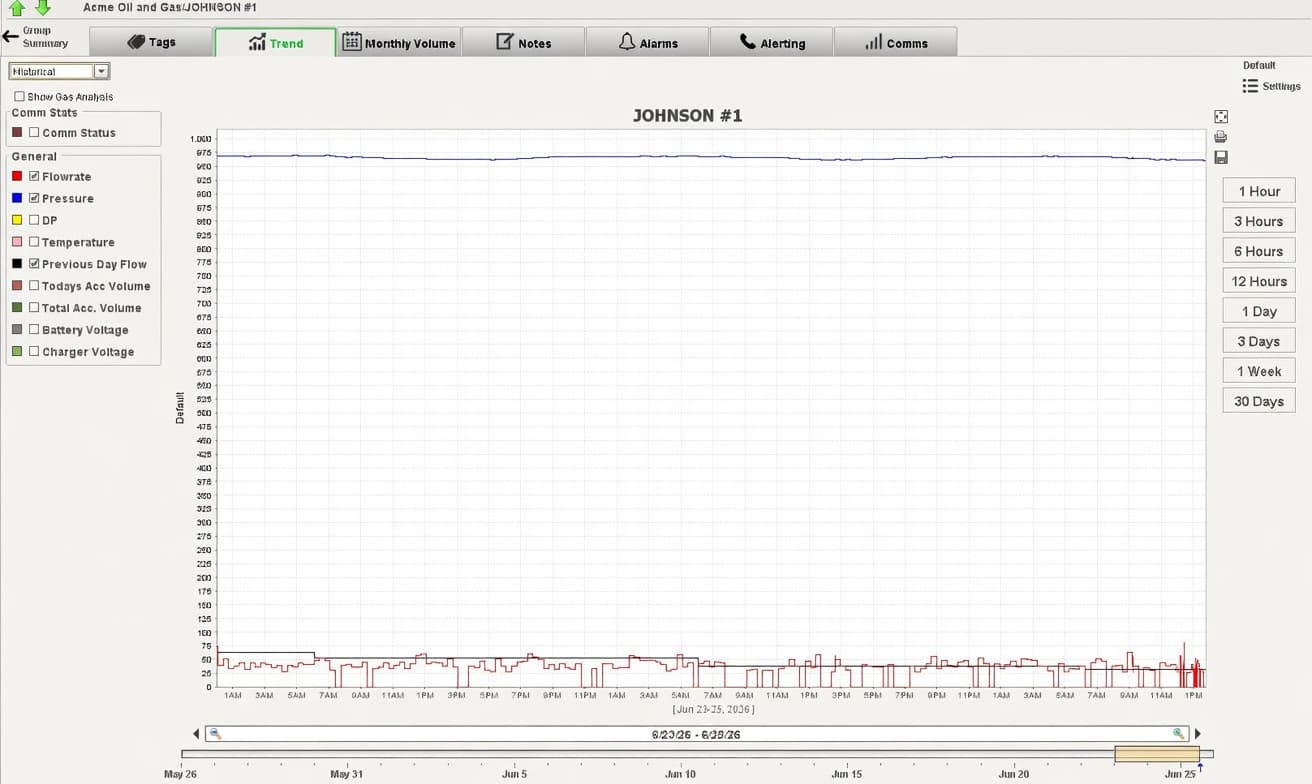Step date range forward with right arrow

1198,734
